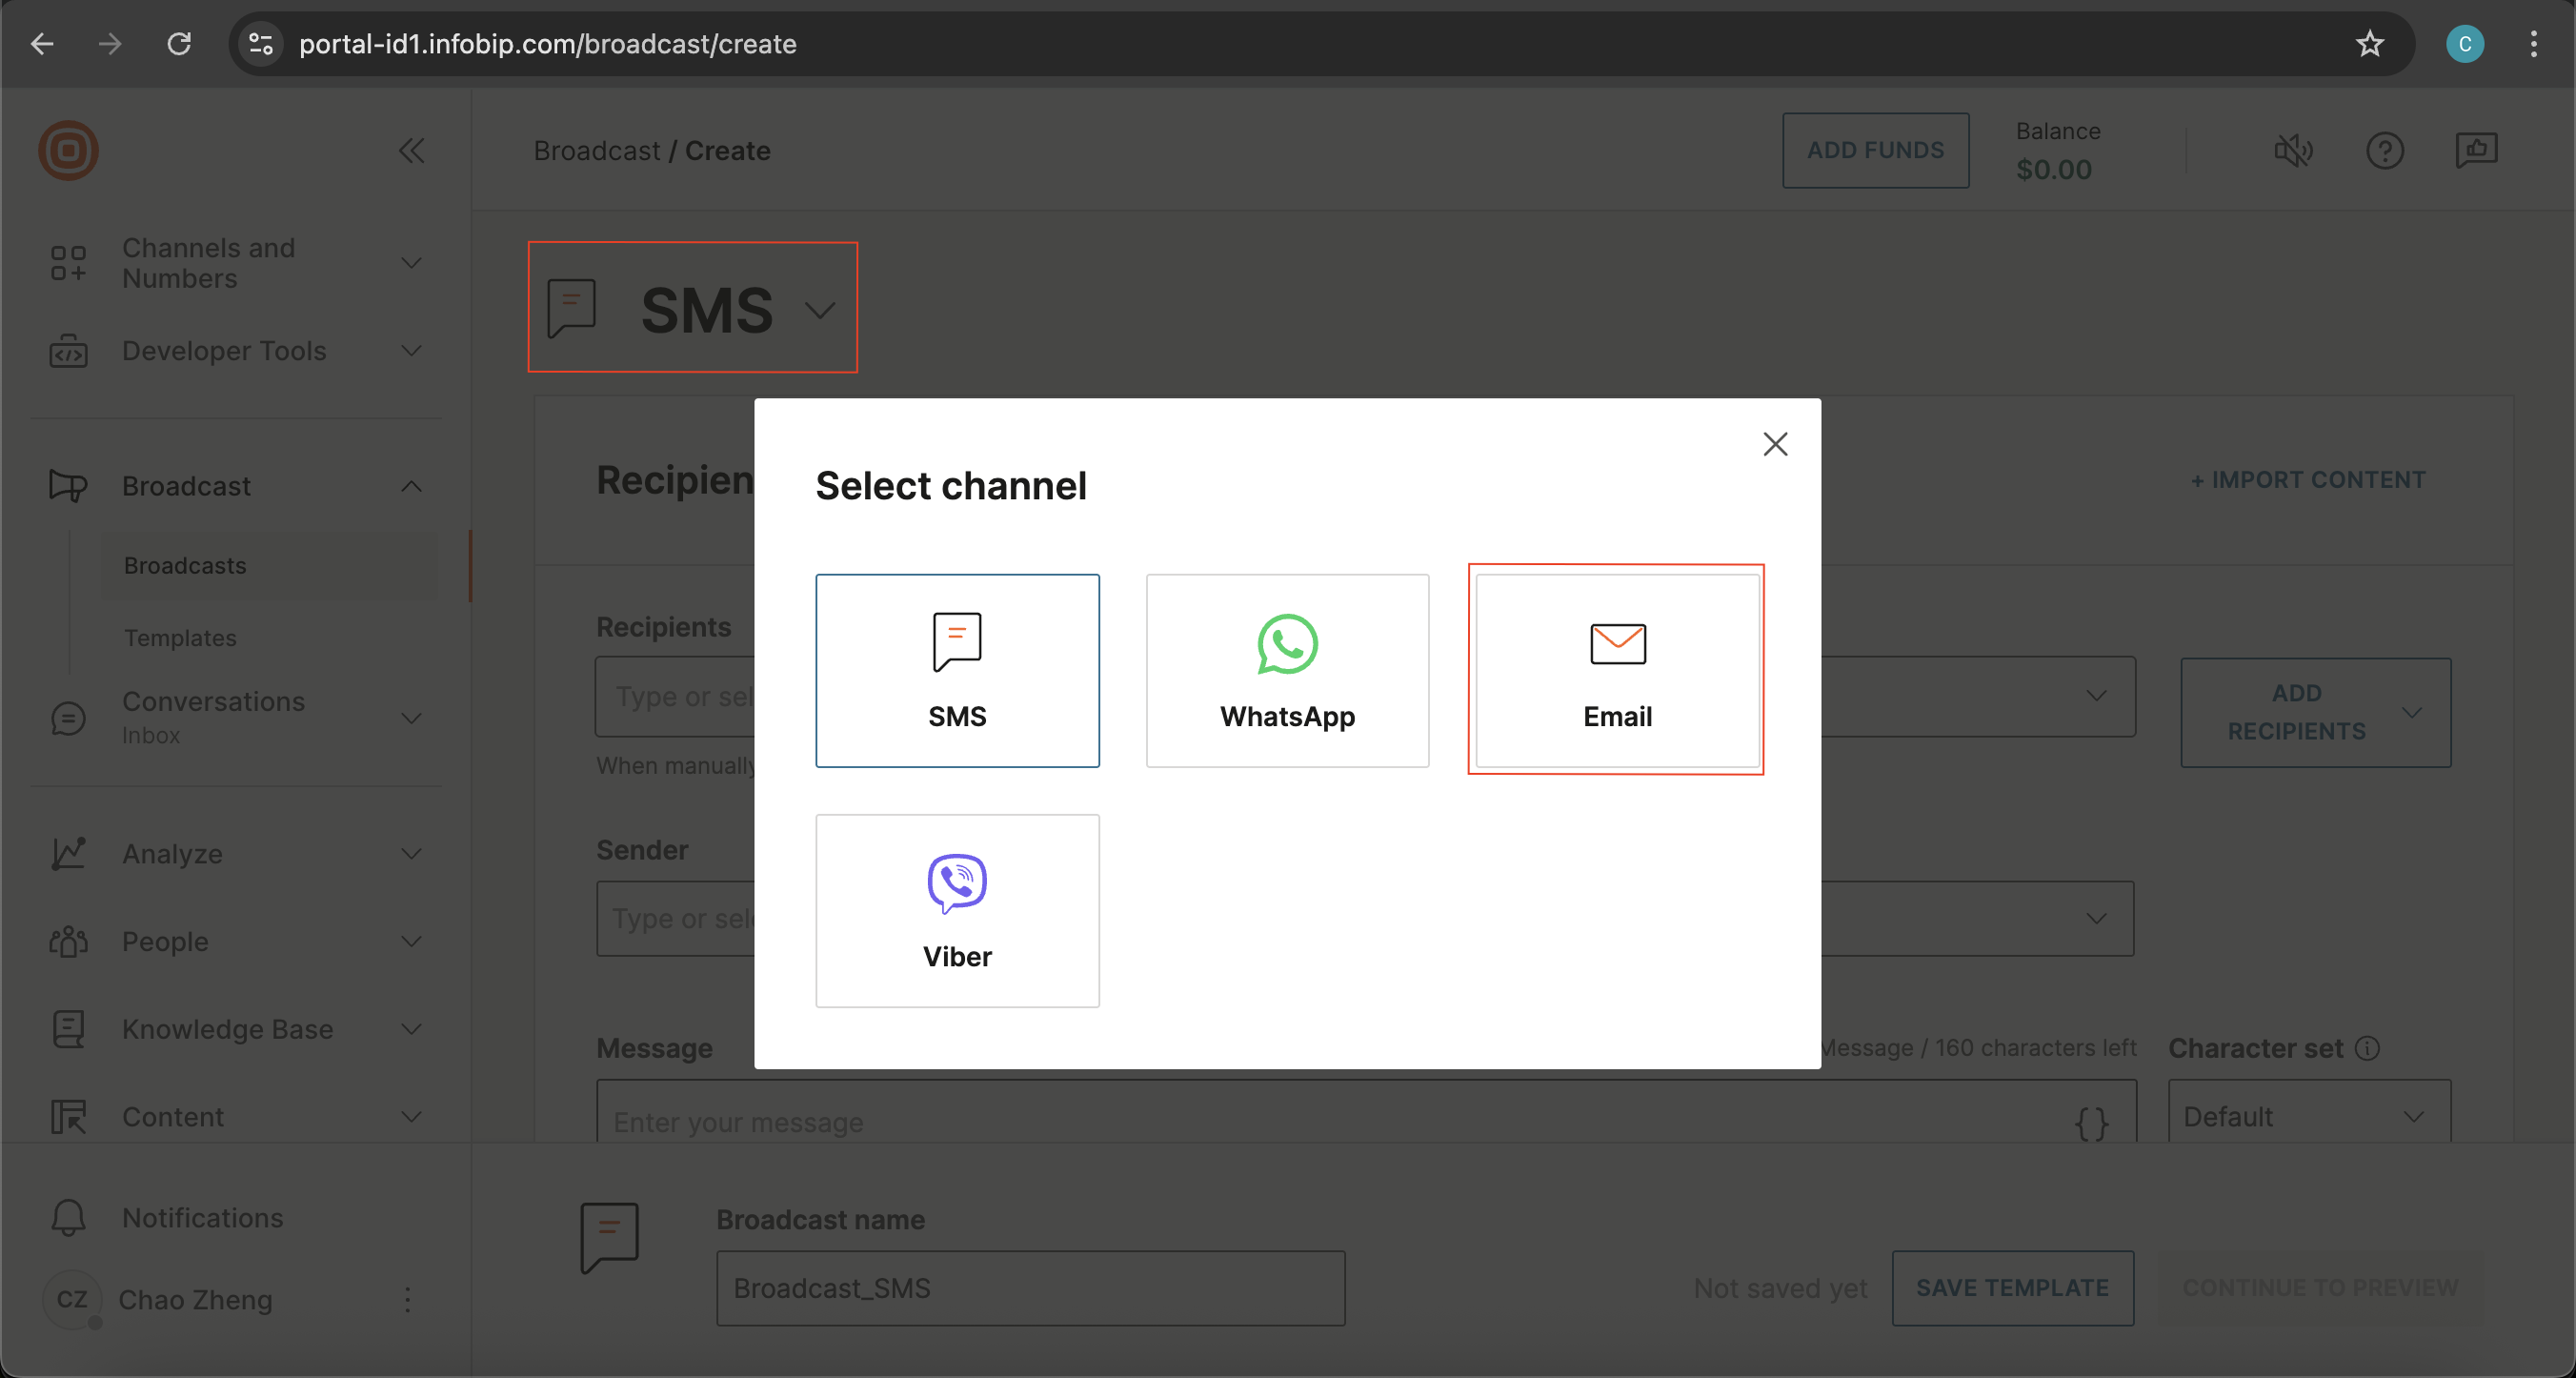Expand the Analyze menu

pyautogui.click(x=411, y=854)
